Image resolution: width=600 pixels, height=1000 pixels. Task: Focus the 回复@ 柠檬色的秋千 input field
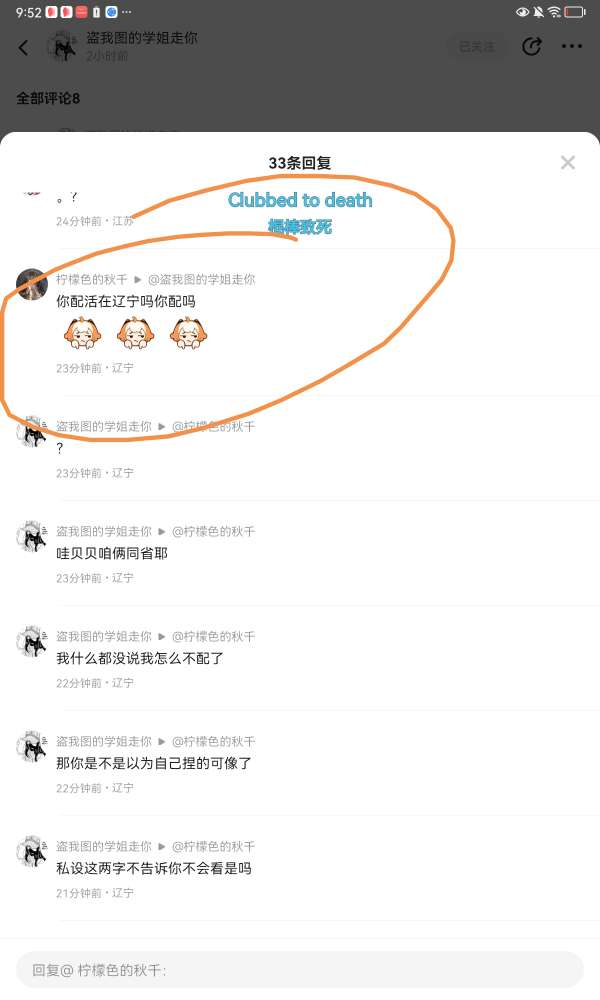(x=300, y=970)
